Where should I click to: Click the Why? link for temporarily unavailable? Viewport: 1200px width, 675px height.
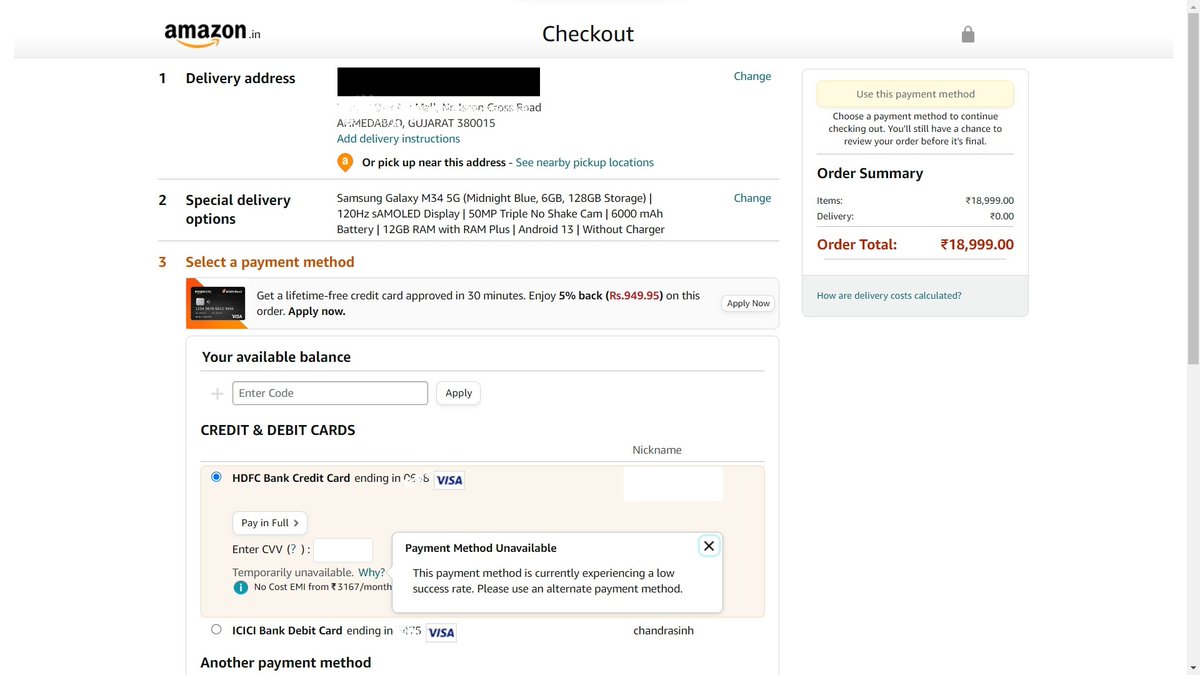pyautogui.click(x=371, y=573)
